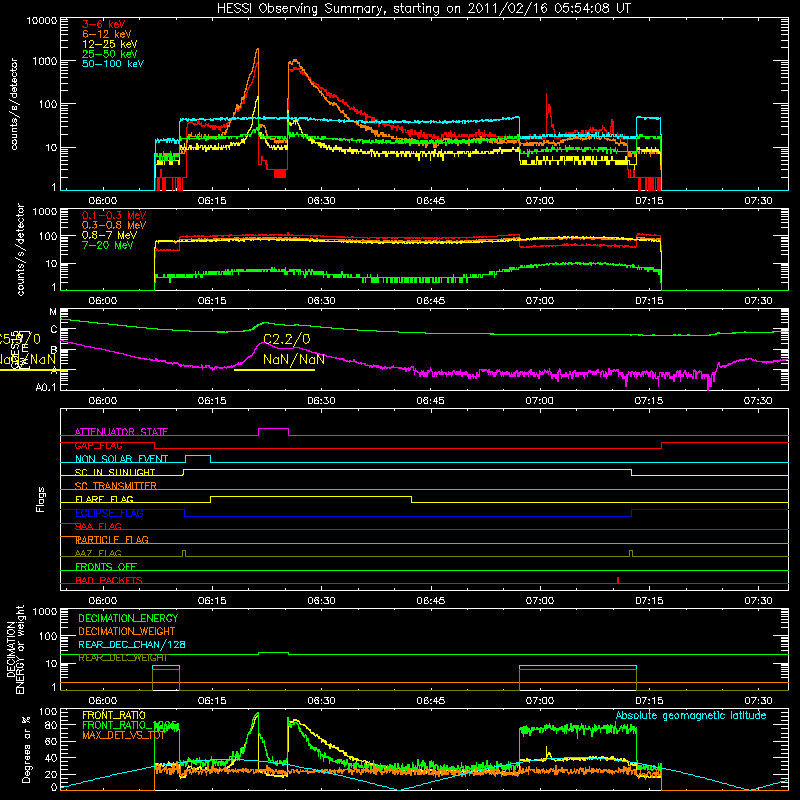800x800 pixels.
Task: Click the 06:00 tick label under the decimation panel
Action: point(103,701)
